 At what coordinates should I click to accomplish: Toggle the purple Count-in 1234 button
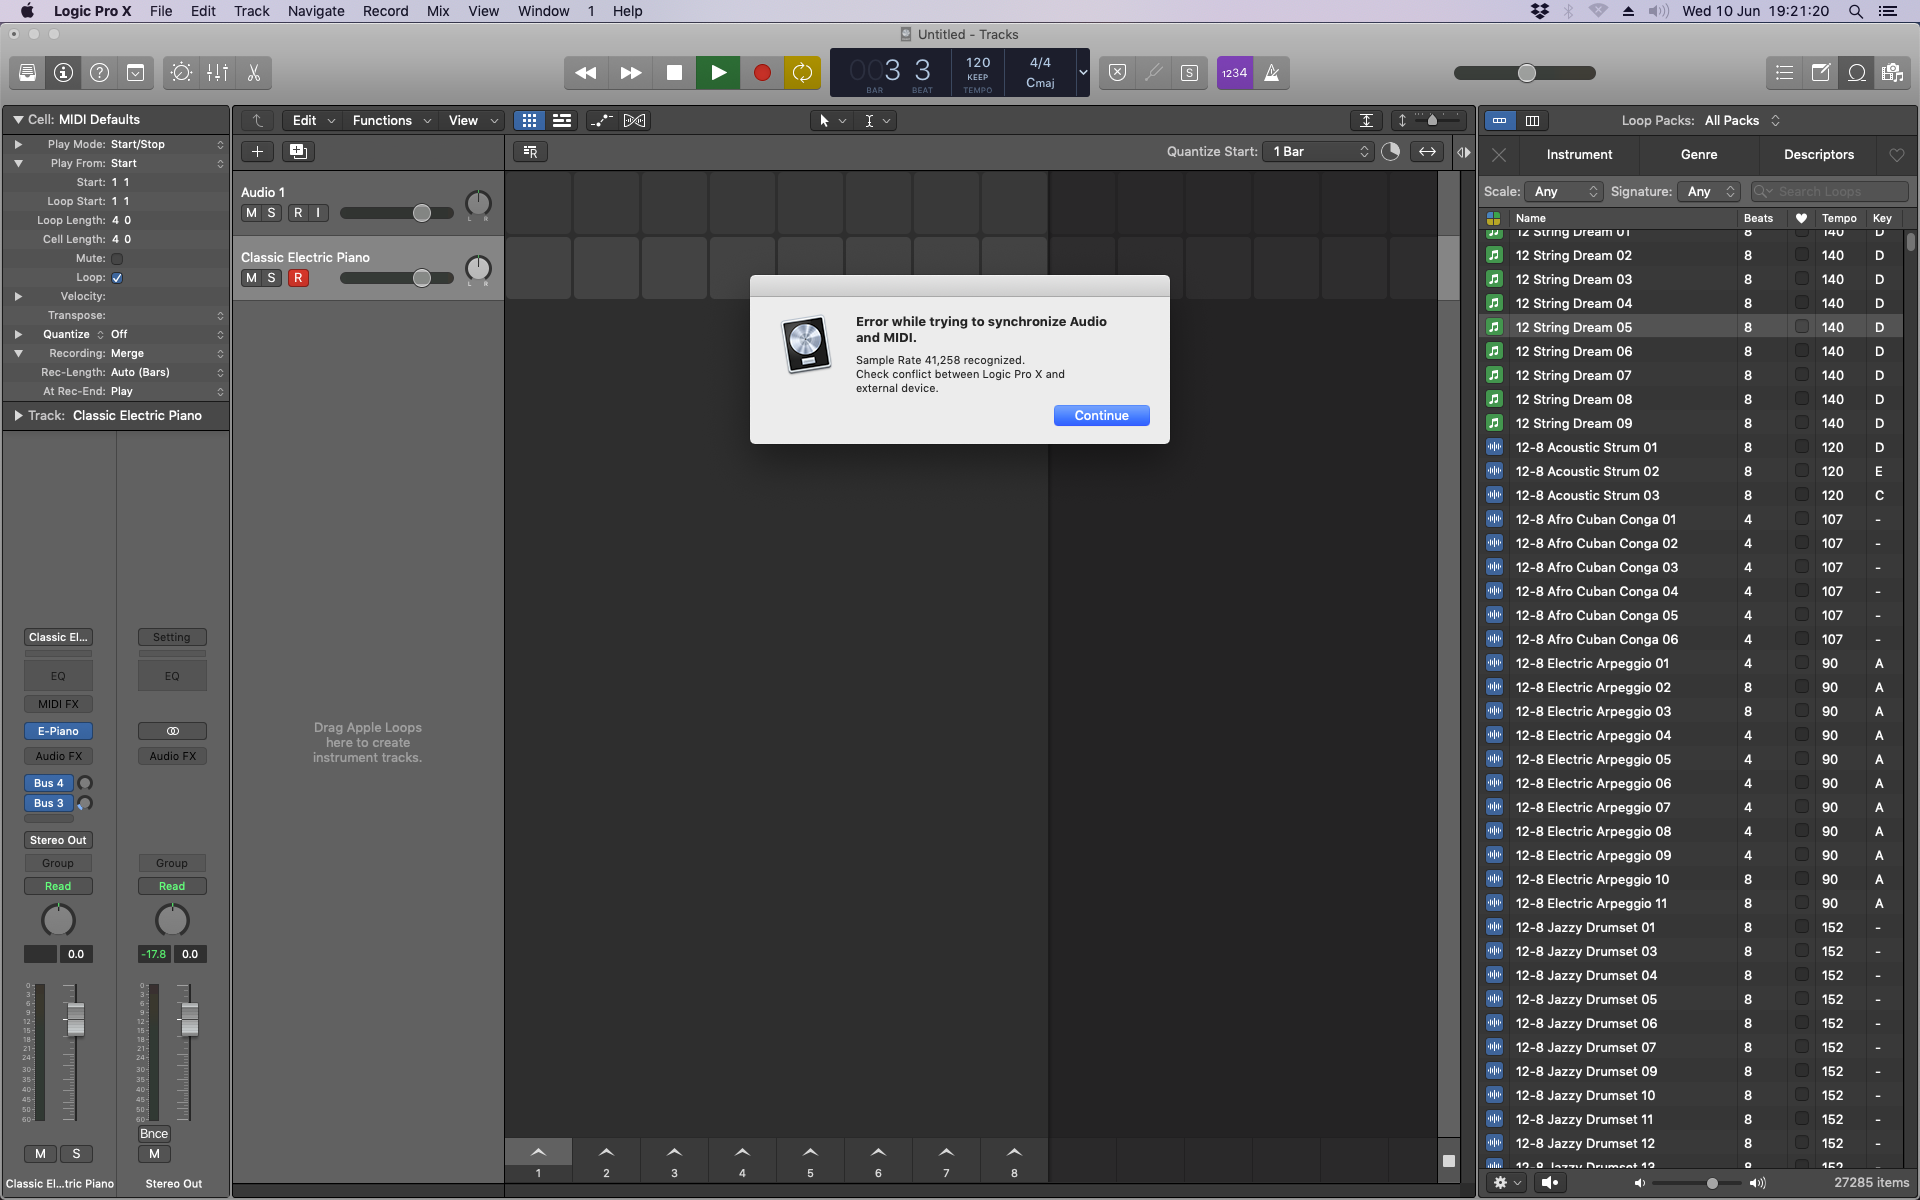pyautogui.click(x=1235, y=73)
